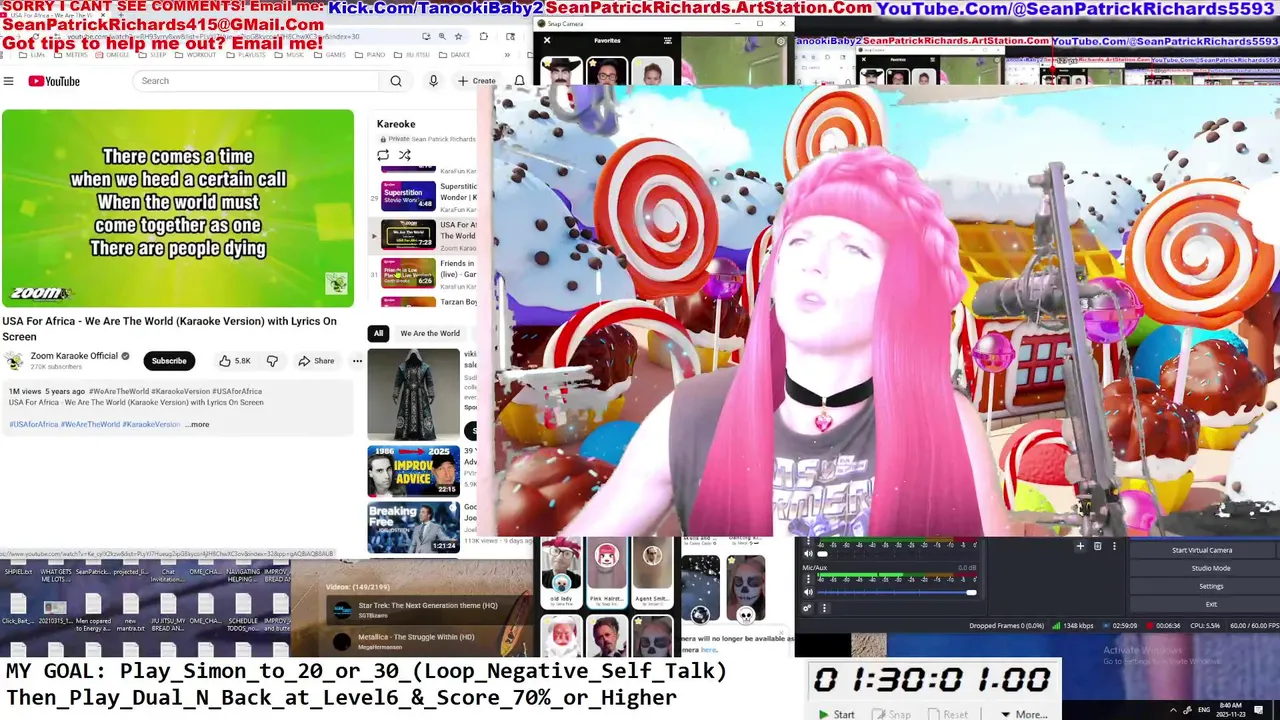This screenshot has height=720, width=1280.
Task: Open browser extensions puzzle icon
Action: point(483,36)
